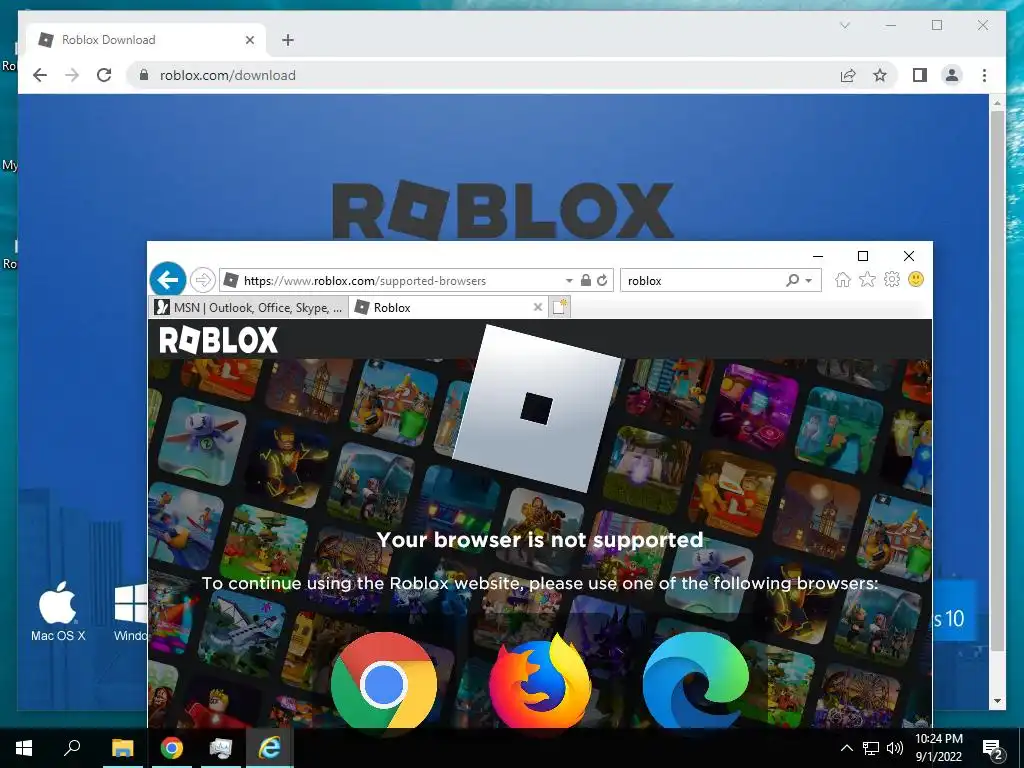The height and width of the screenshot is (768, 1024).
Task: Click the security lock icon in Internet Explorer
Action: coord(586,281)
